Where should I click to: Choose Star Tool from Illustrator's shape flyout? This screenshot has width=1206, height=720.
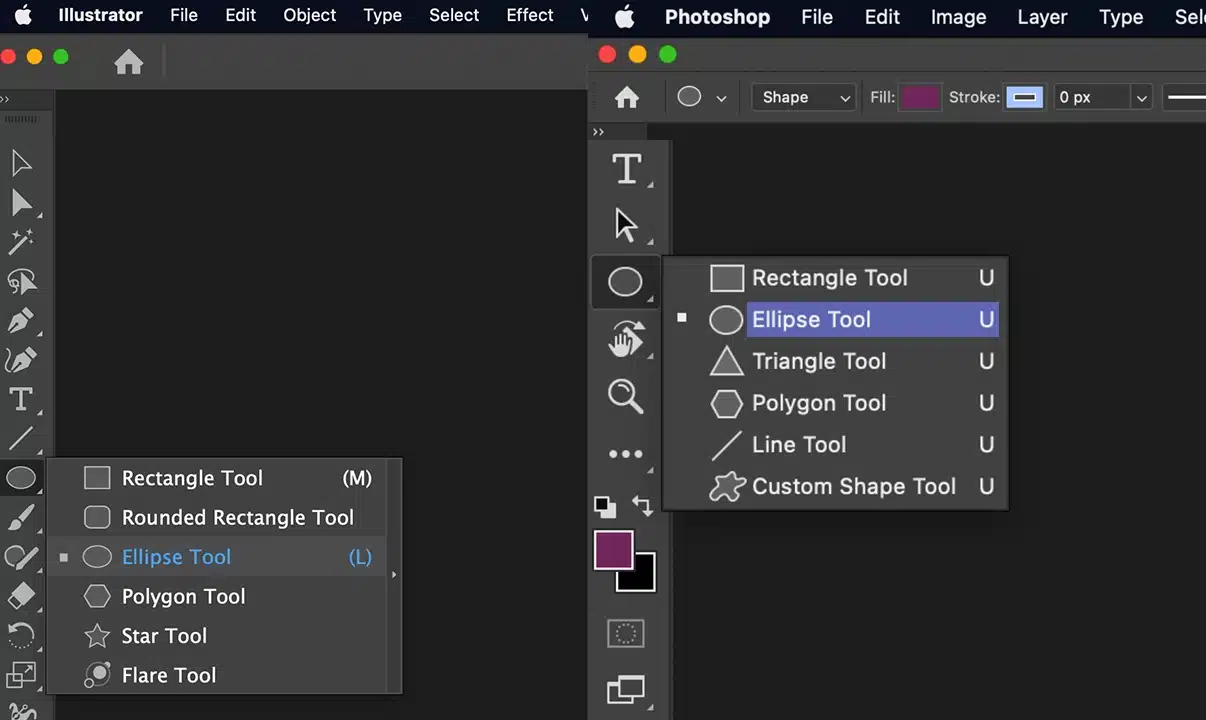click(x=164, y=636)
